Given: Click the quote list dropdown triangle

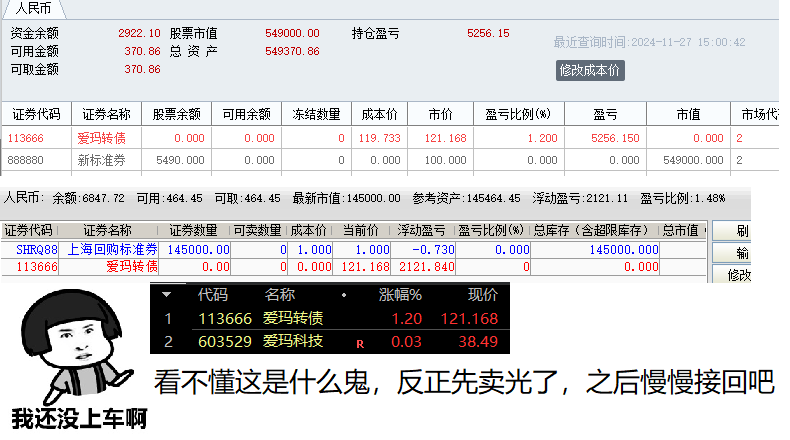Looking at the screenshot, I should (166, 295).
